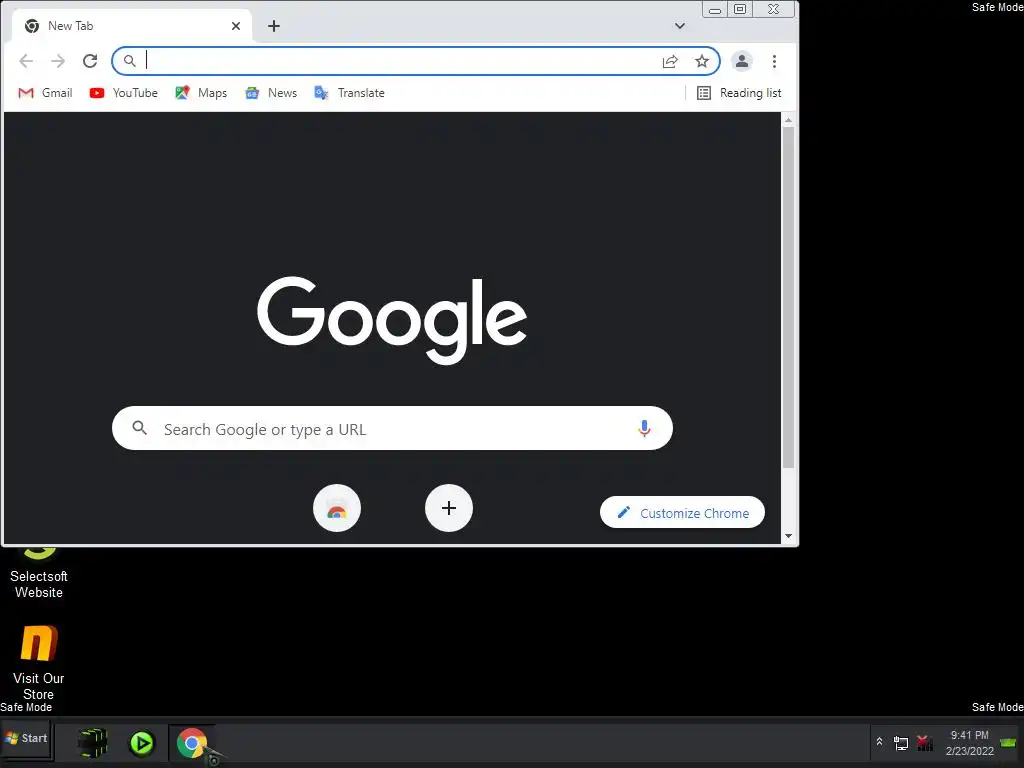This screenshot has width=1024, height=768.
Task: Bookmark this tab with the star icon
Action: (702, 61)
